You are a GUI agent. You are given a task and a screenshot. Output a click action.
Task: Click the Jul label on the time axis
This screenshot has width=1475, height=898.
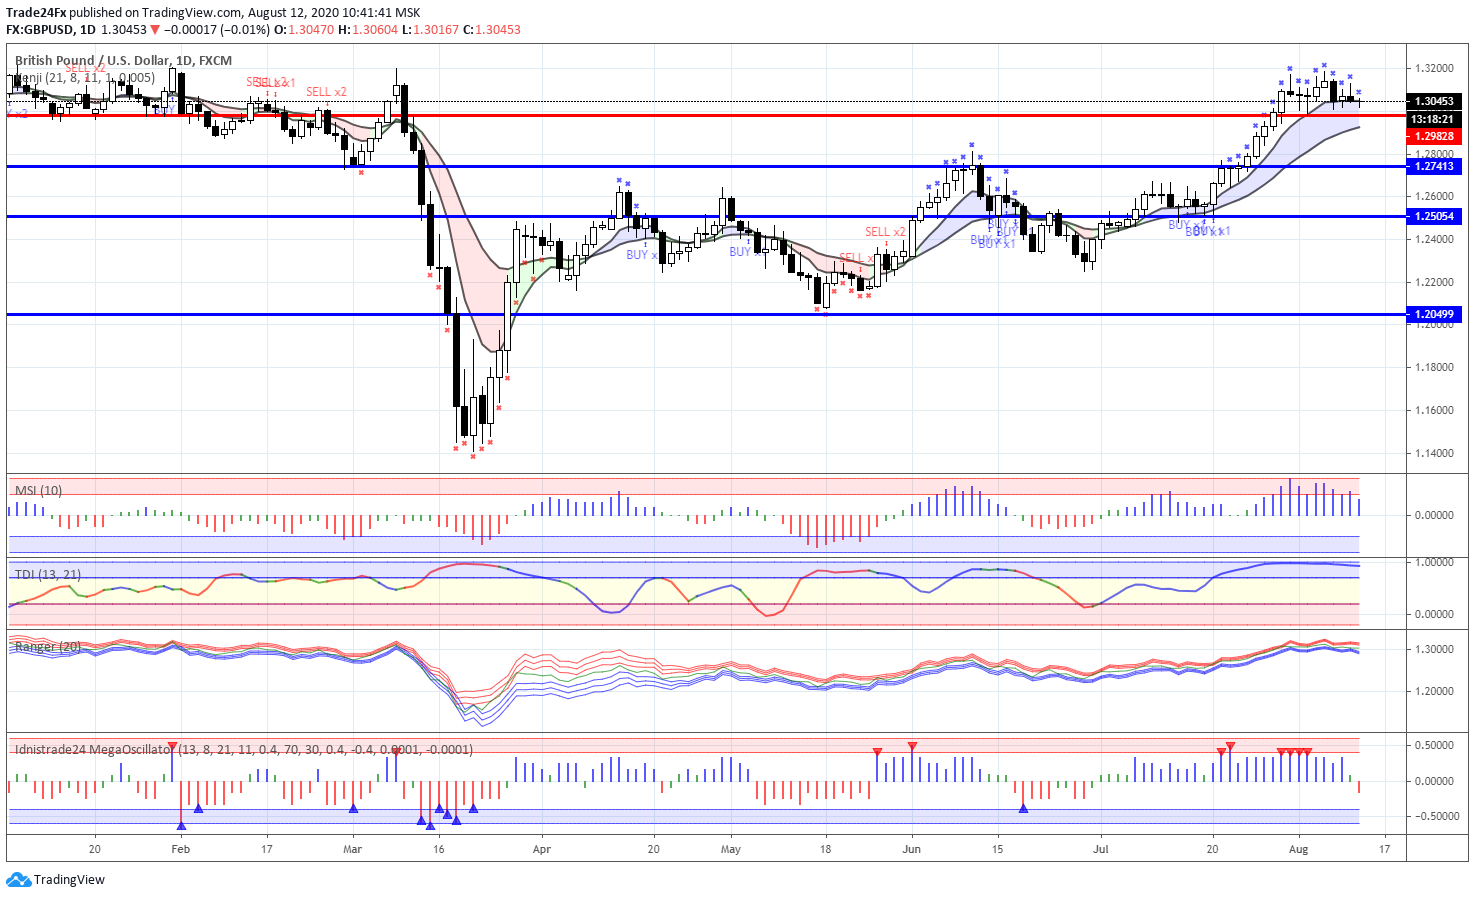pos(1100,849)
